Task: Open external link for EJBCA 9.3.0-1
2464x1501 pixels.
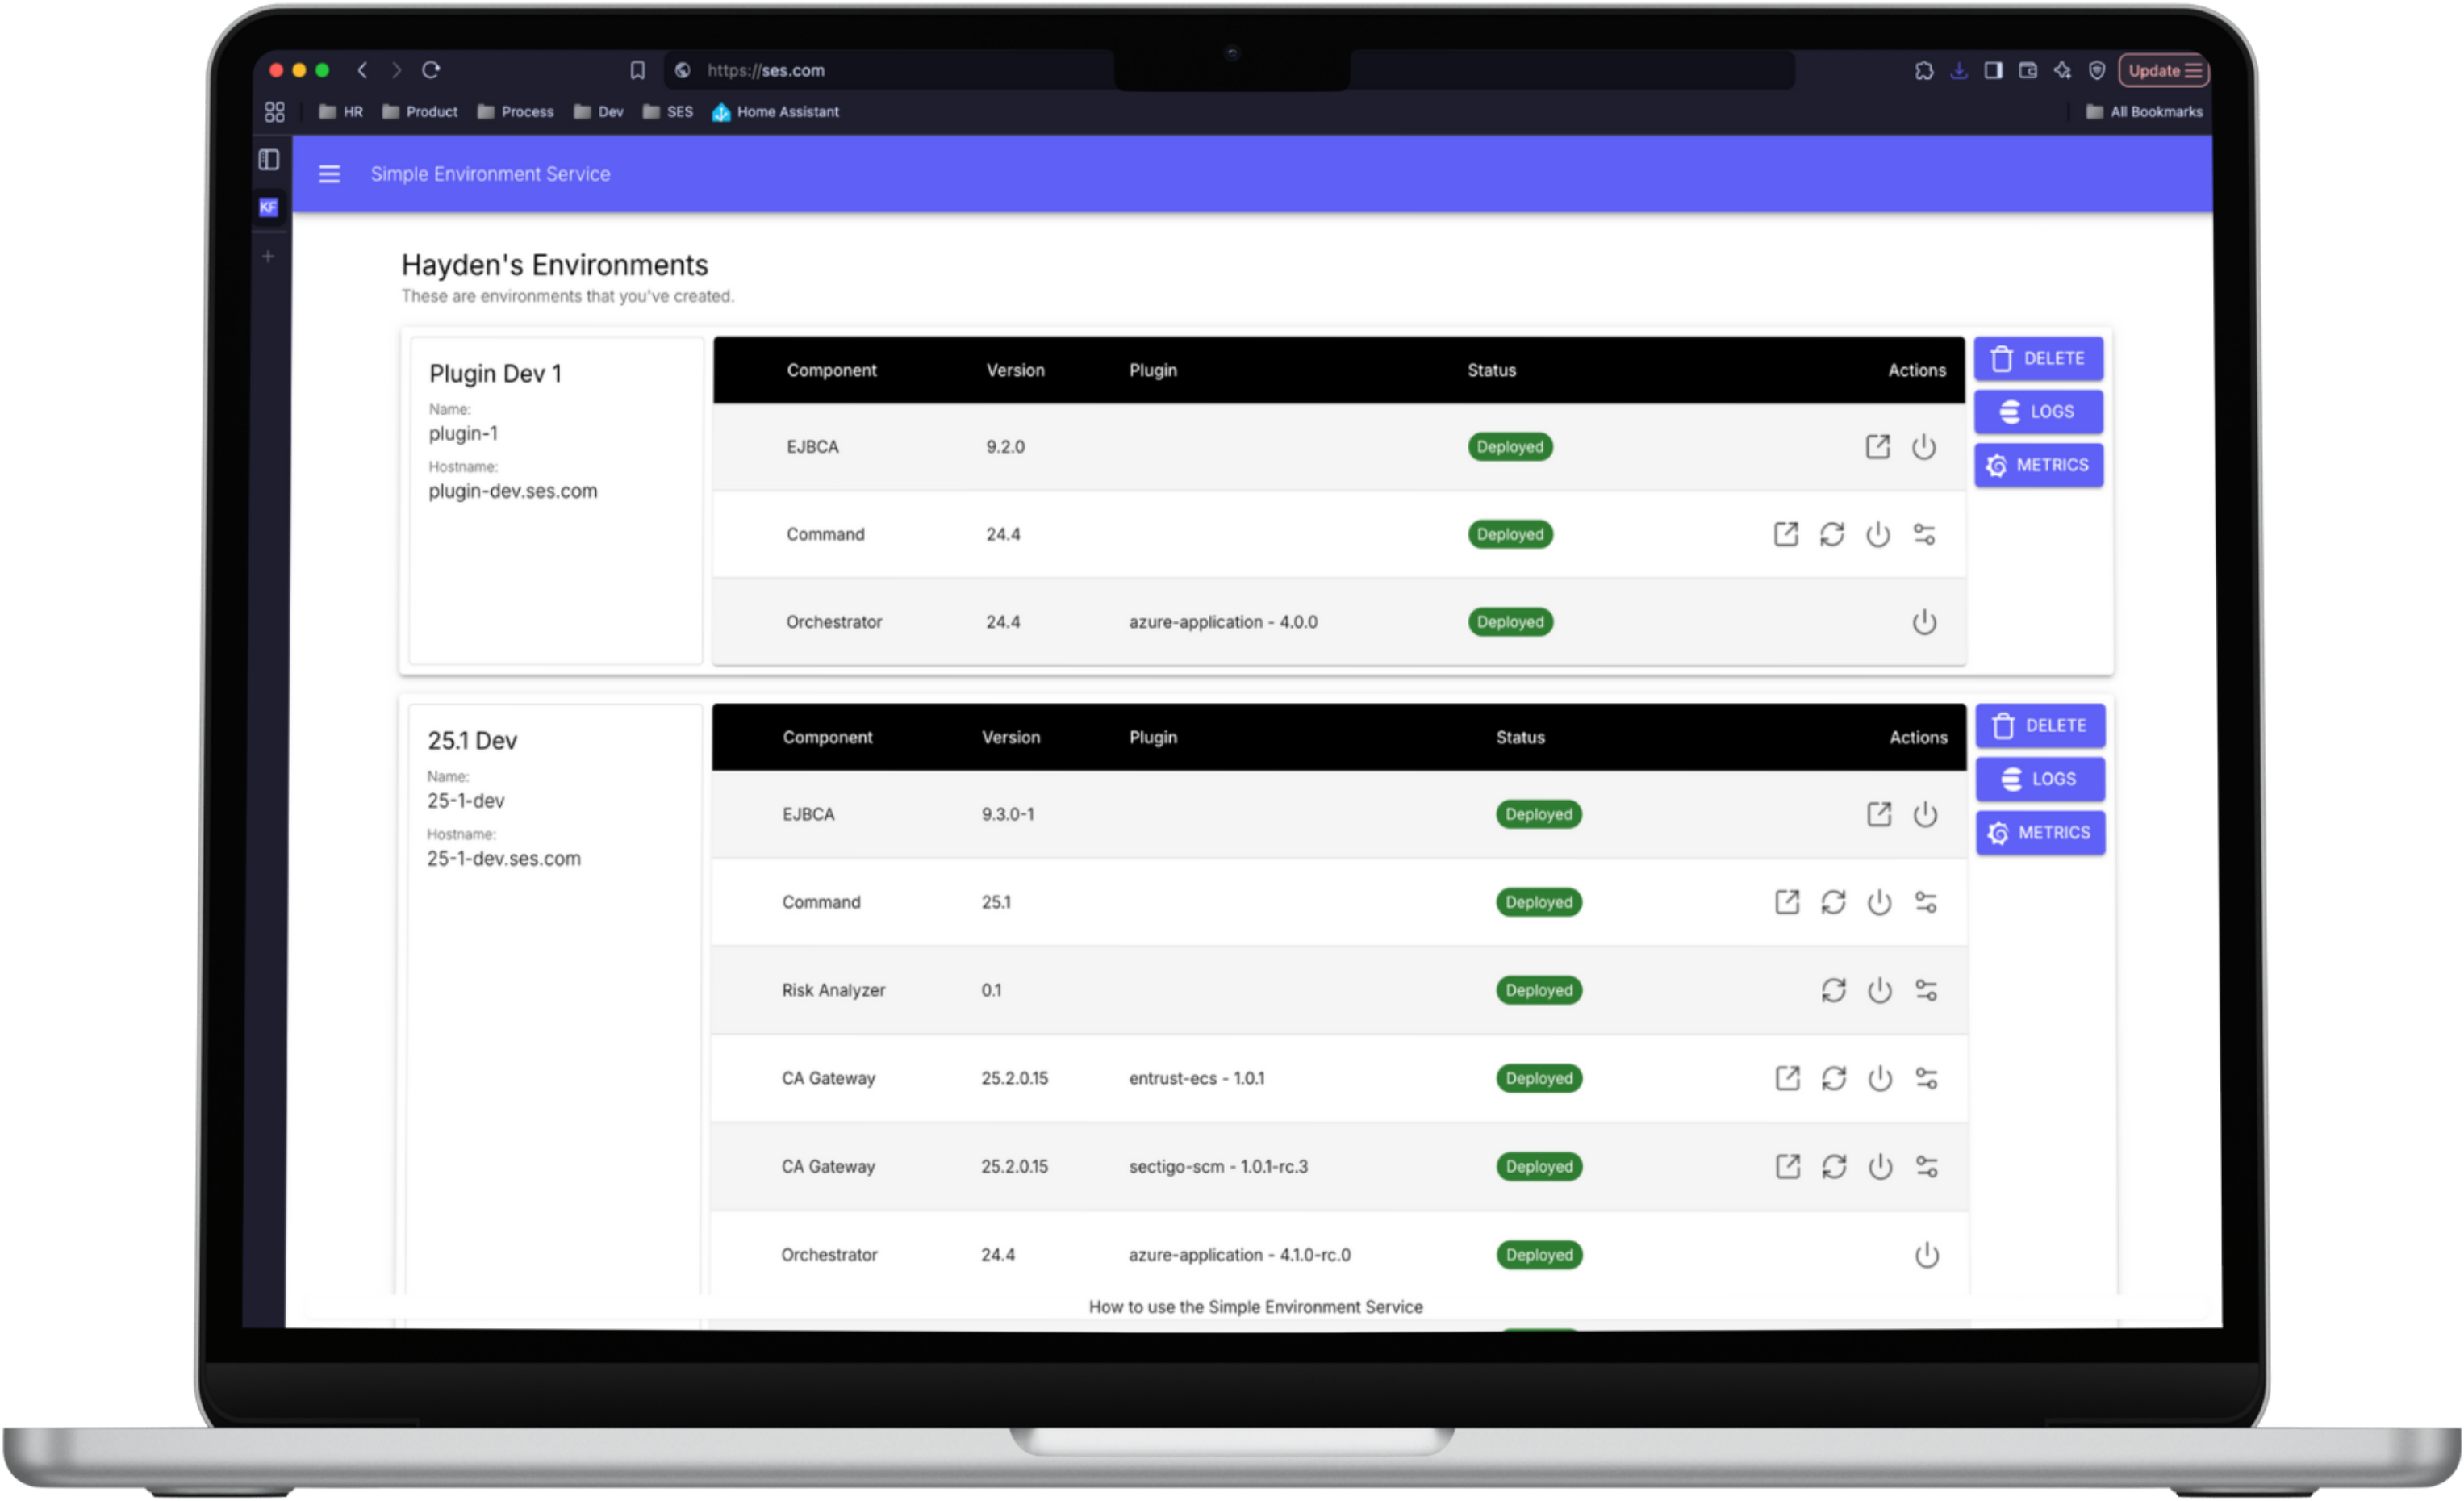Action: pos(1879,814)
